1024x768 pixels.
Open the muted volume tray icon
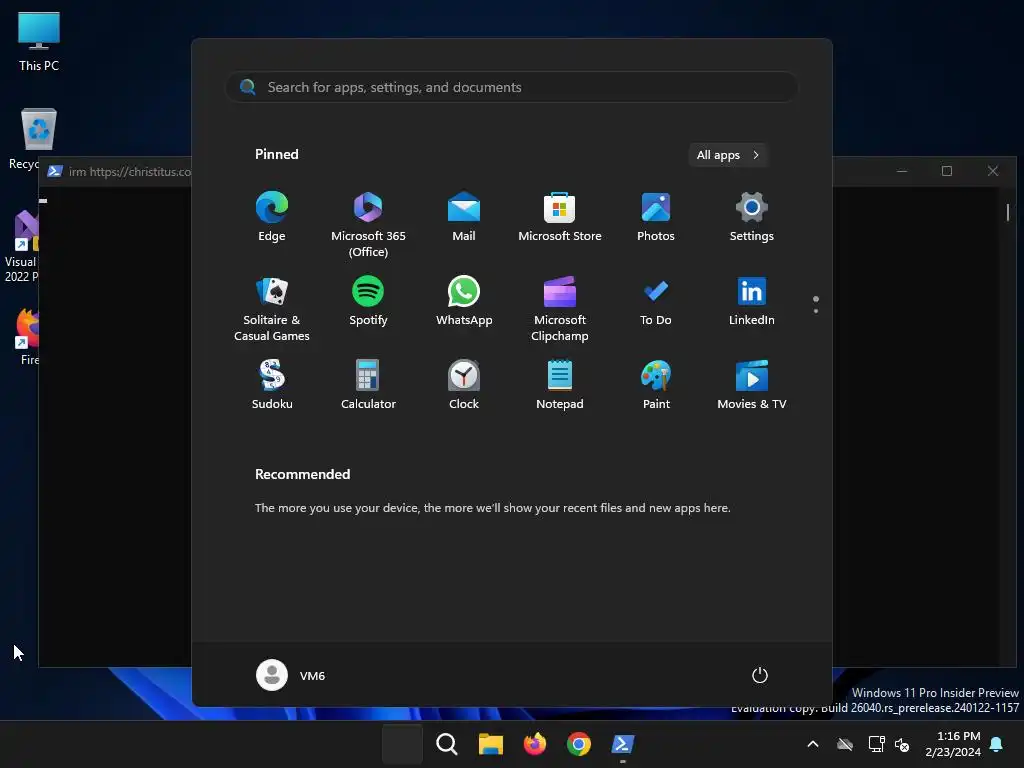coord(902,744)
